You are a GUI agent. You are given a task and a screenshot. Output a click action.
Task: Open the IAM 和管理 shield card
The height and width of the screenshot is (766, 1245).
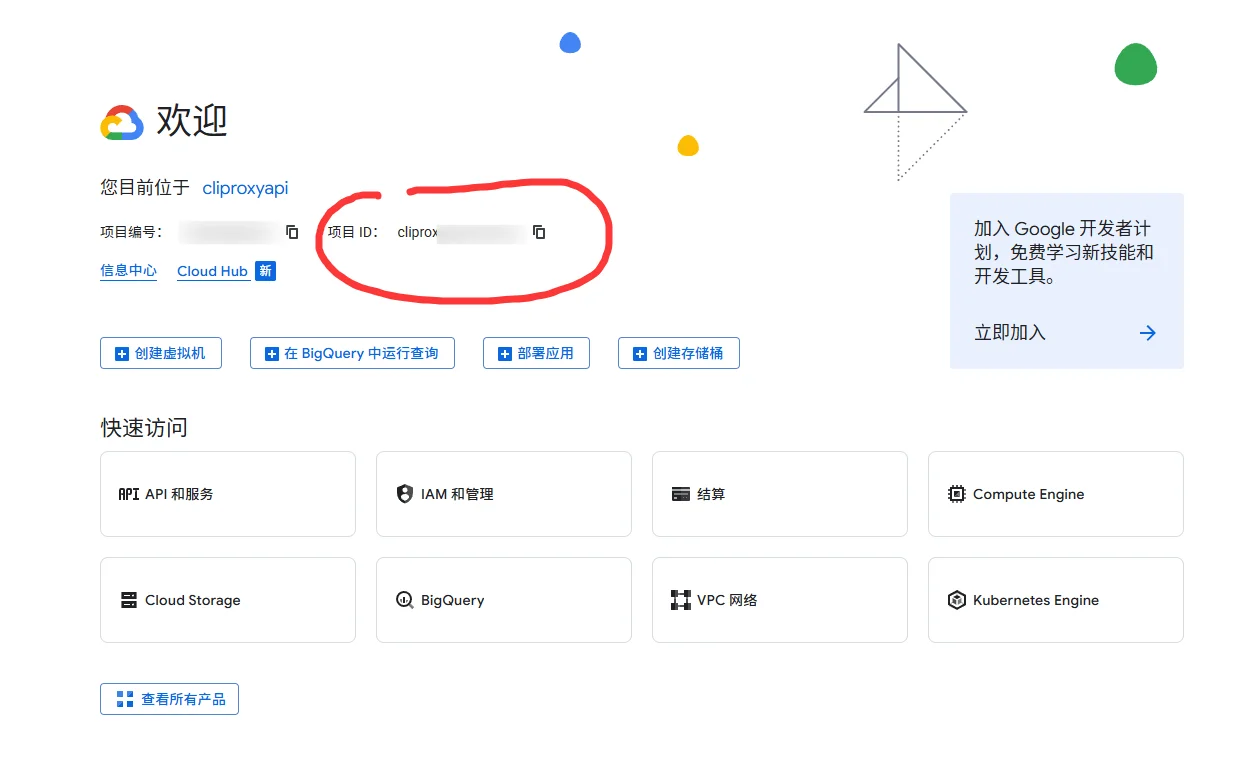click(x=503, y=494)
